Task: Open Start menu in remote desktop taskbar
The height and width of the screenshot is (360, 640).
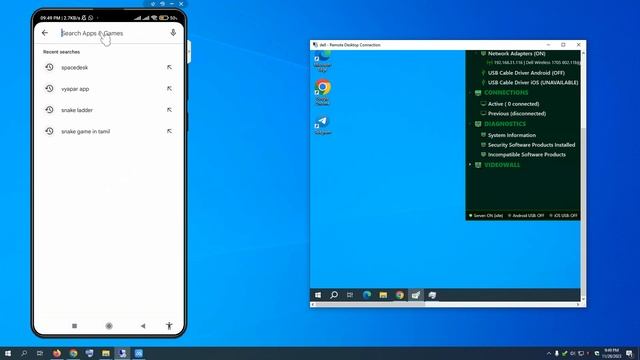Action: [318, 295]
